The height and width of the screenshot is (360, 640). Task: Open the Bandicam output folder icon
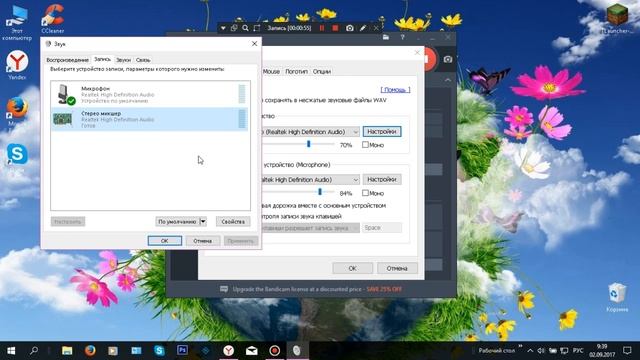click(386, 38)
